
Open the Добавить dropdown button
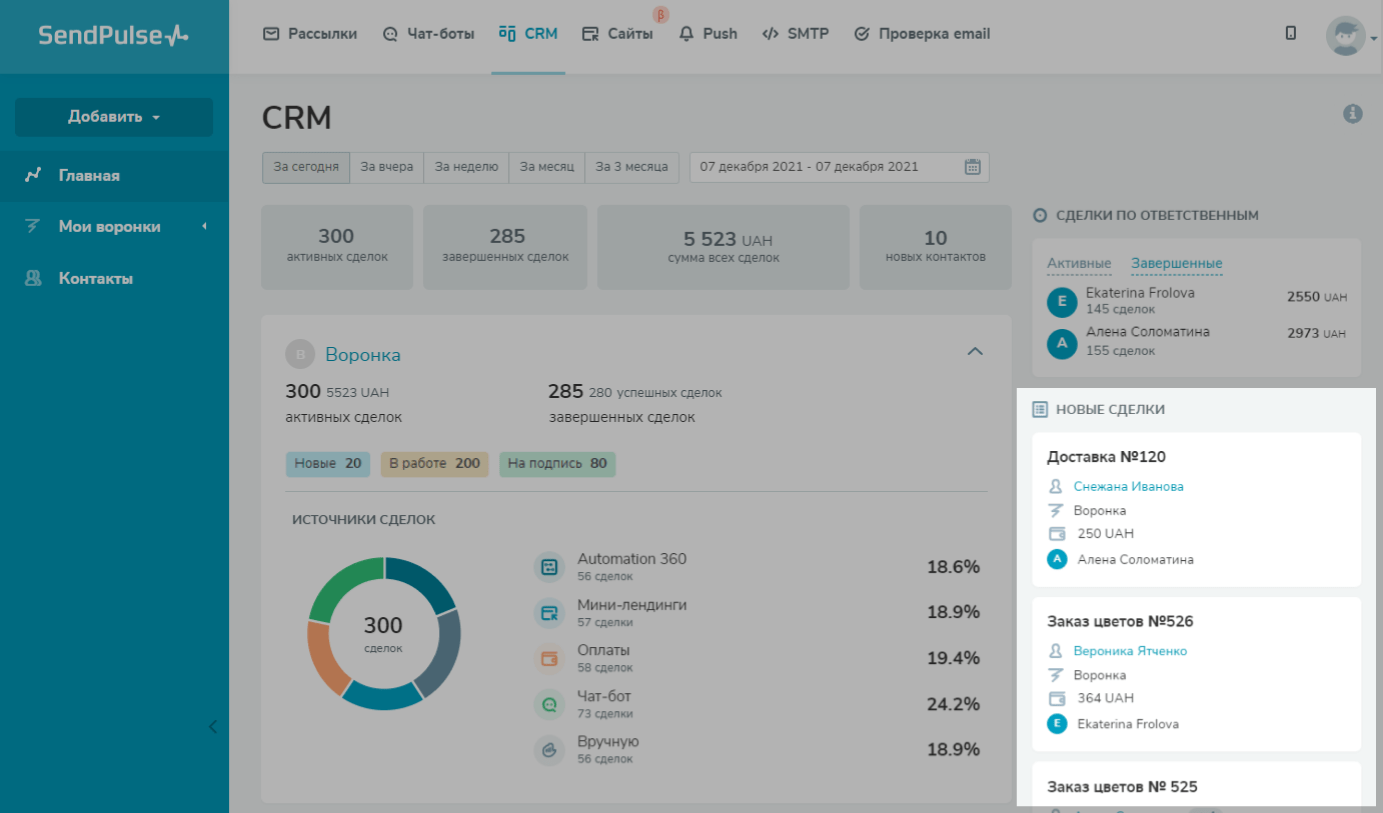click(114, 117)
